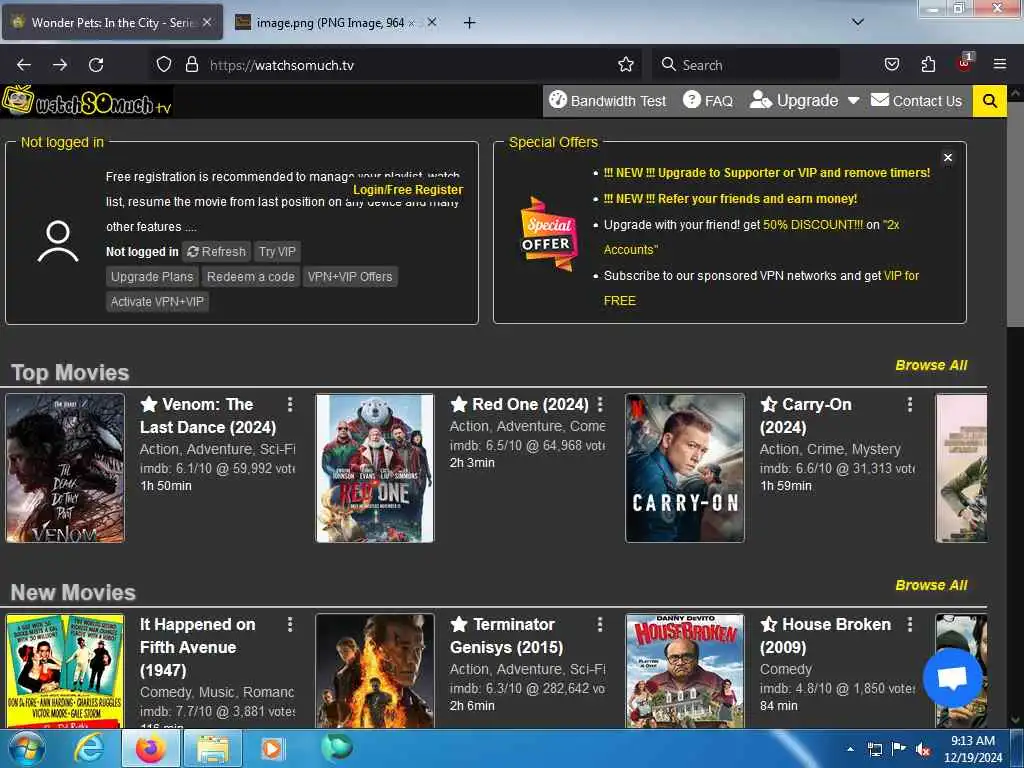Open It Happened on Fifth Avenue options menu
1024x768 pixels.
(290, 624)
